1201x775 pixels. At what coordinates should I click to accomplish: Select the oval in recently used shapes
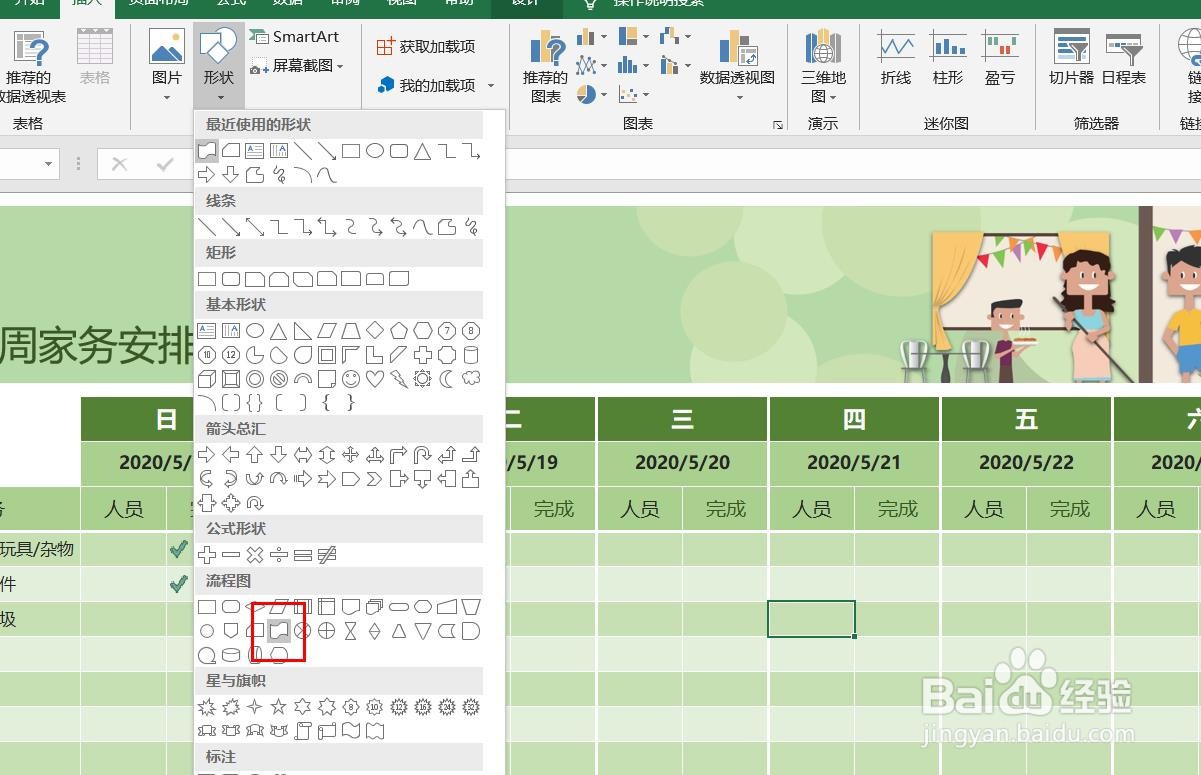coord(375,151)
